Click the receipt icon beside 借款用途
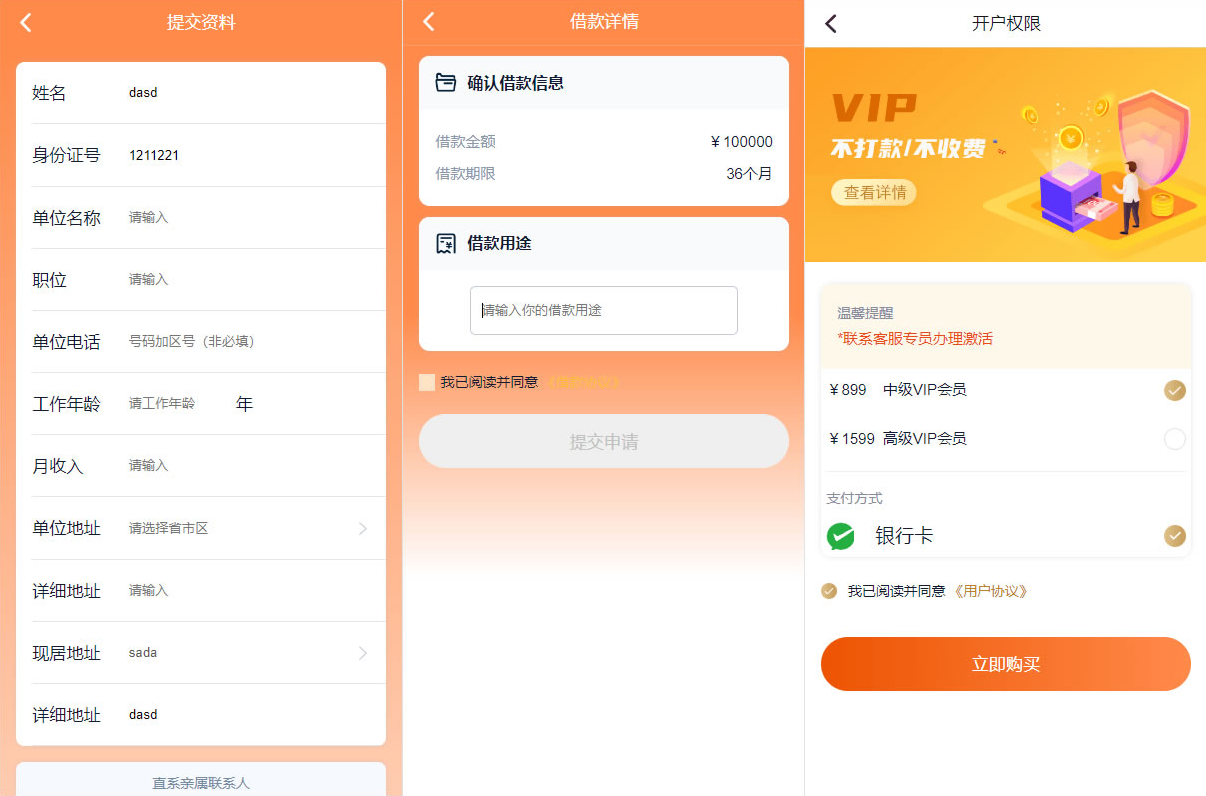Viewport: 1206px width, 796px height. click(446, 243)
